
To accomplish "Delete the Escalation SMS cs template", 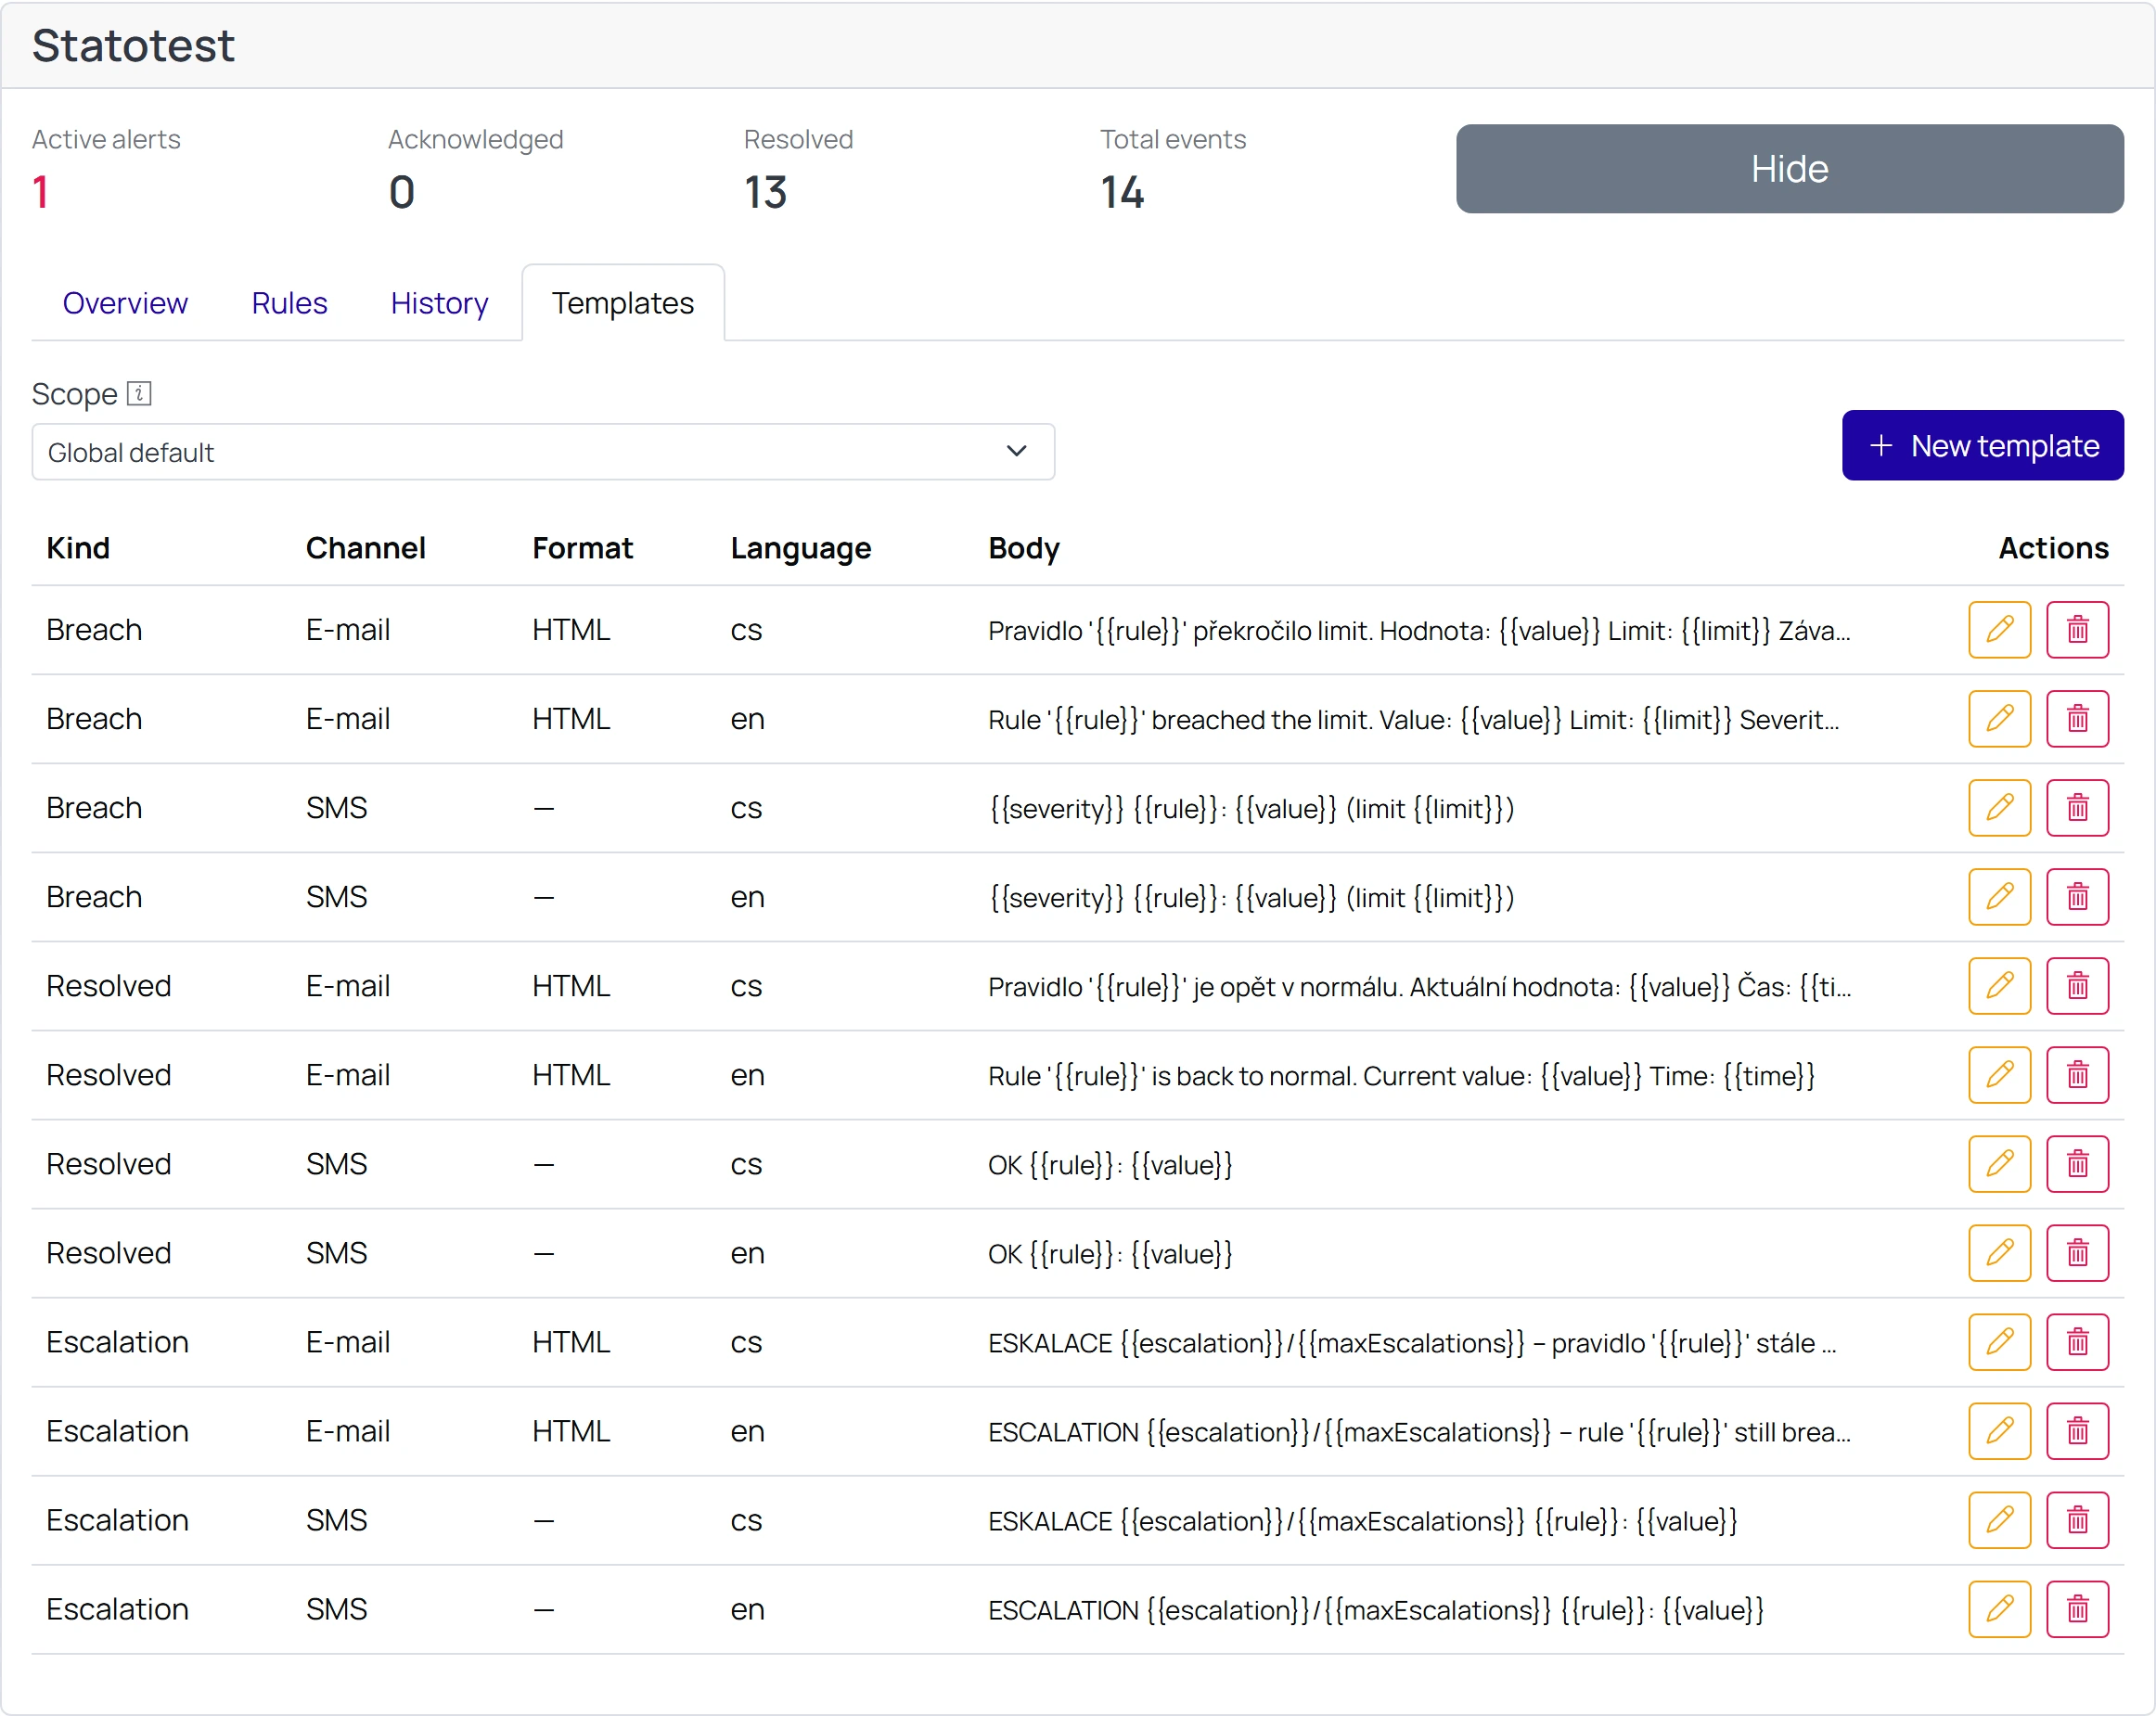I will (2077, 1520).
